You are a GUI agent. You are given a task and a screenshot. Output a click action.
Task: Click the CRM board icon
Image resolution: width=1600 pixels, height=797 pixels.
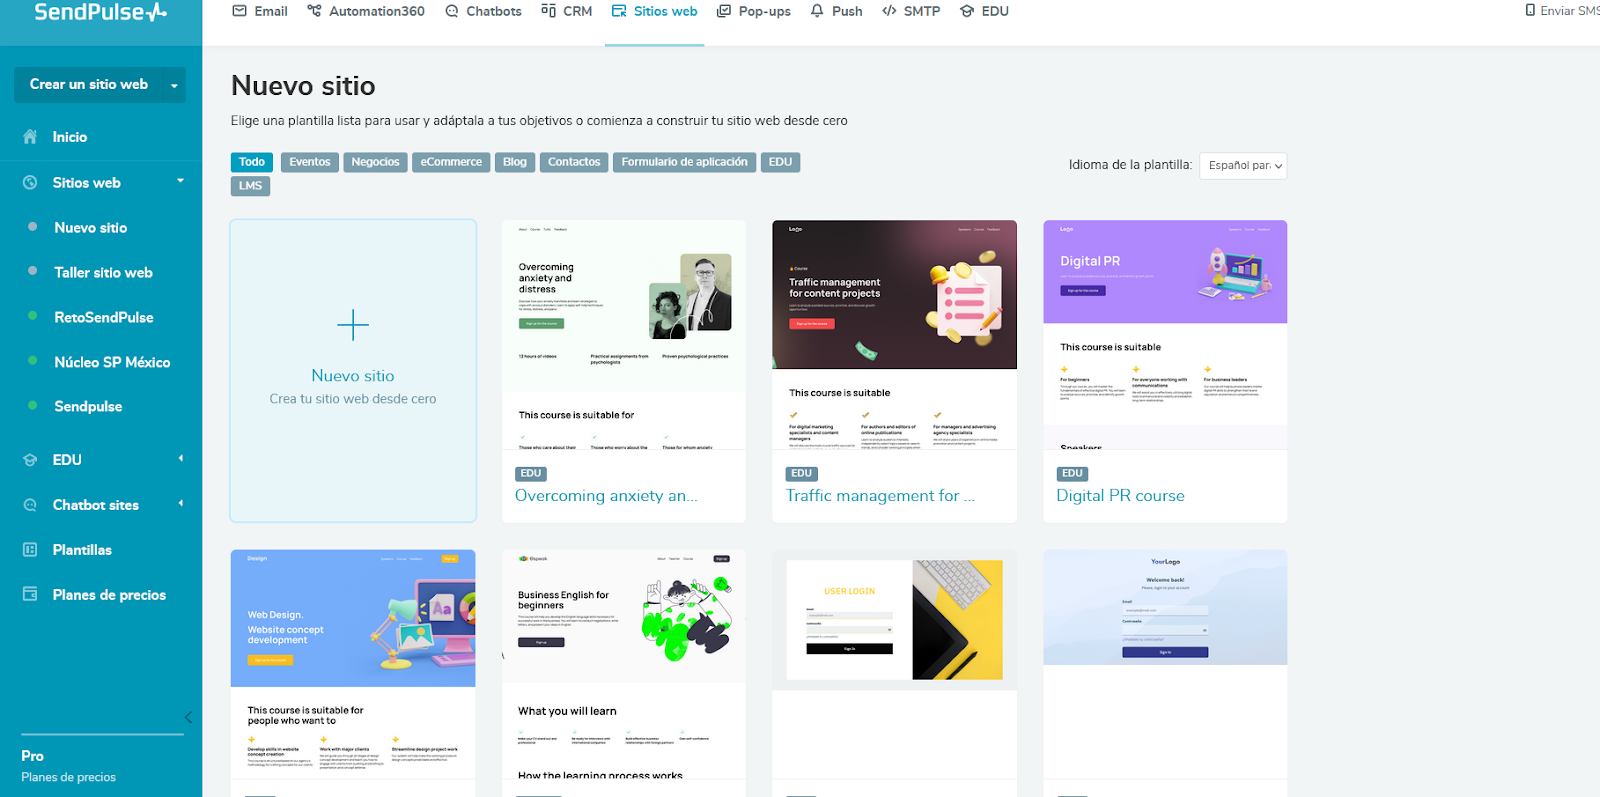point(548,11)
